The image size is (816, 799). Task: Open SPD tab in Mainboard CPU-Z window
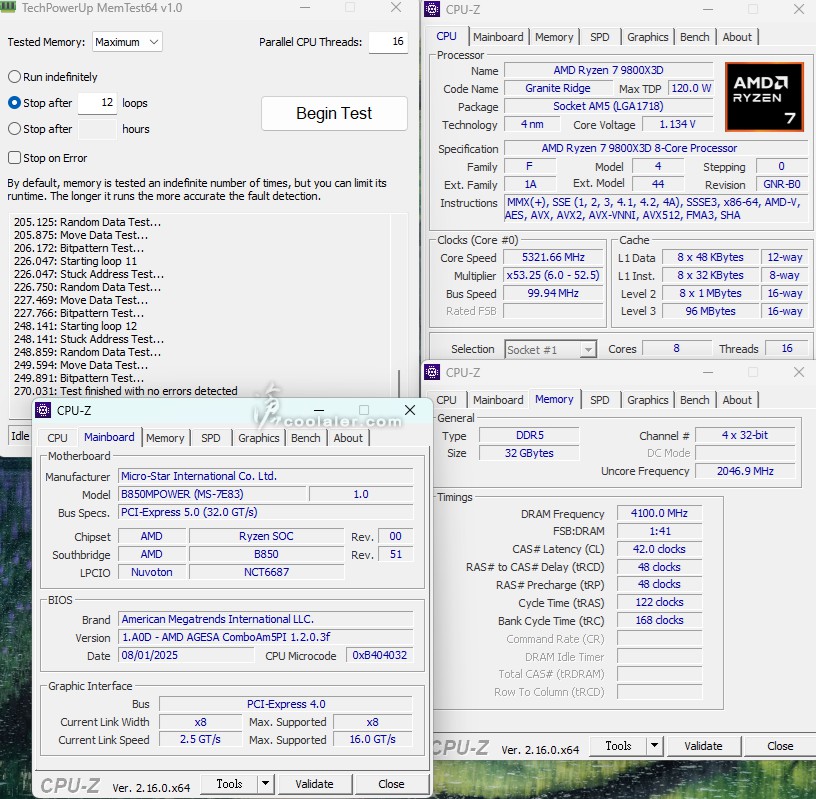[x=211, y=438]
